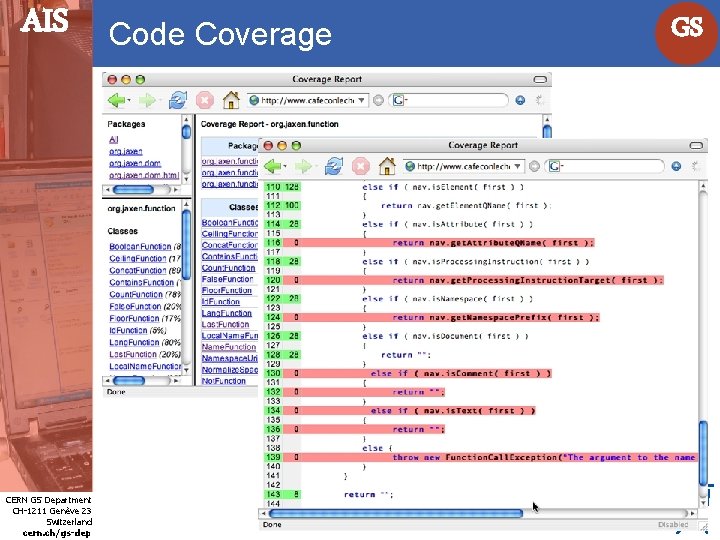Click Forward arrow in the rear Coverage Report window
Viewport: 720px width, 540px height.
point(146,100)
